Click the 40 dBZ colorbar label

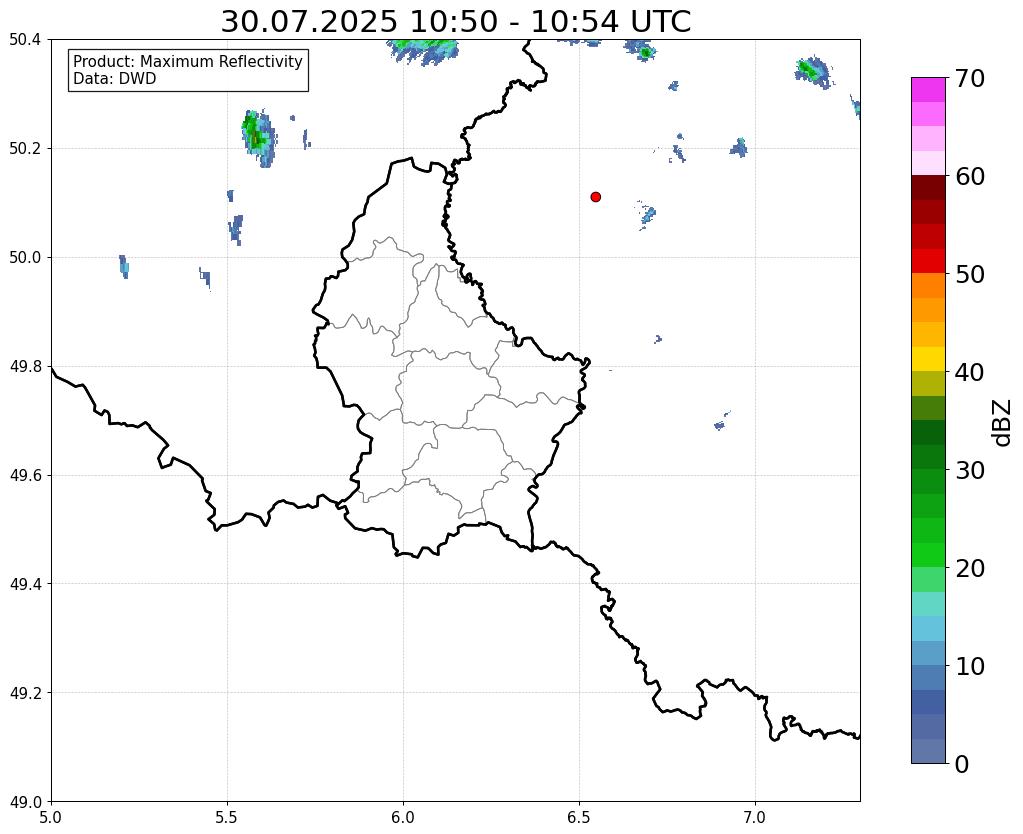[970, 372]
